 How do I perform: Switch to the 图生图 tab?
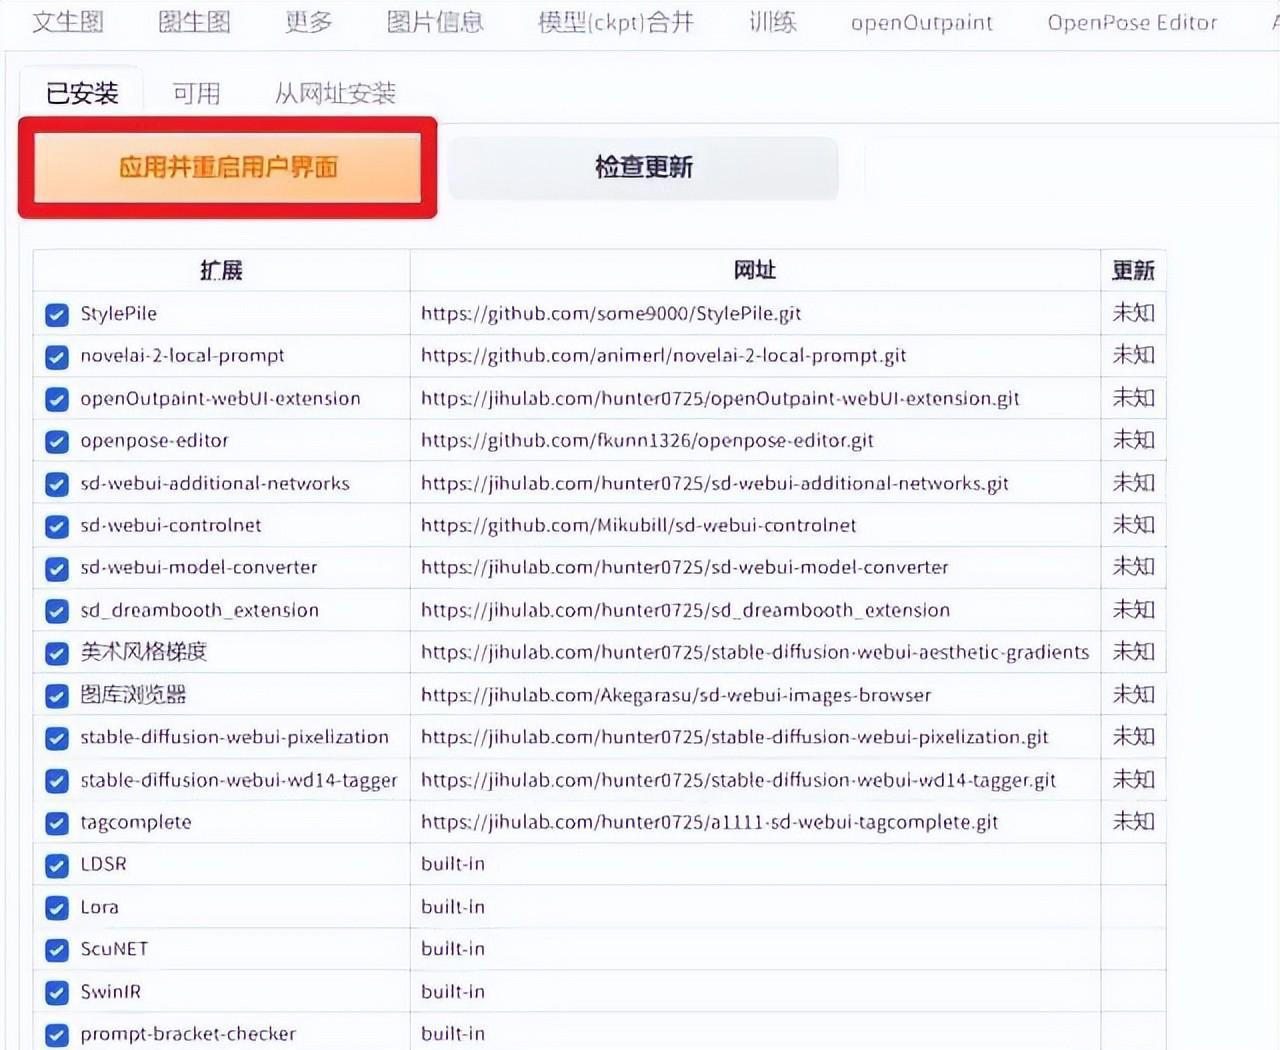coord(194,22)
